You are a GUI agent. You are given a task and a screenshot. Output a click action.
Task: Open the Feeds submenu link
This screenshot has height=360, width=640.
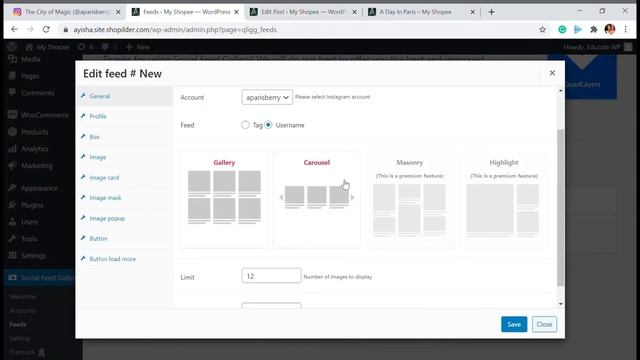(x=18, y=324)
